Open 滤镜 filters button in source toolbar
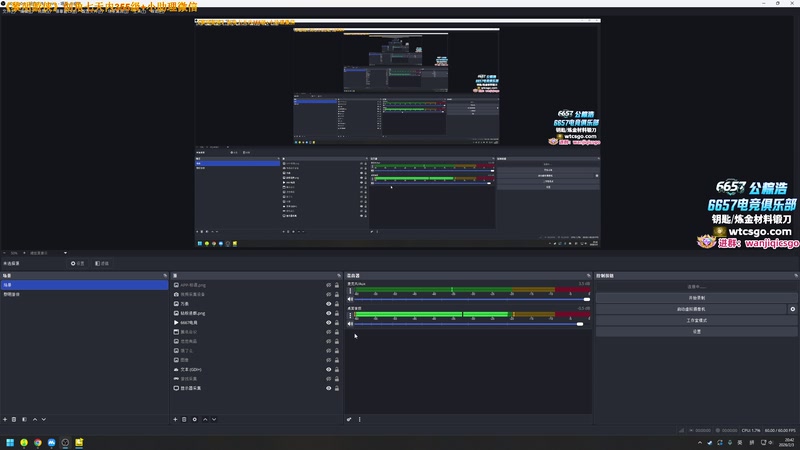This screenshot has height=450, width=800. (102, 263)
